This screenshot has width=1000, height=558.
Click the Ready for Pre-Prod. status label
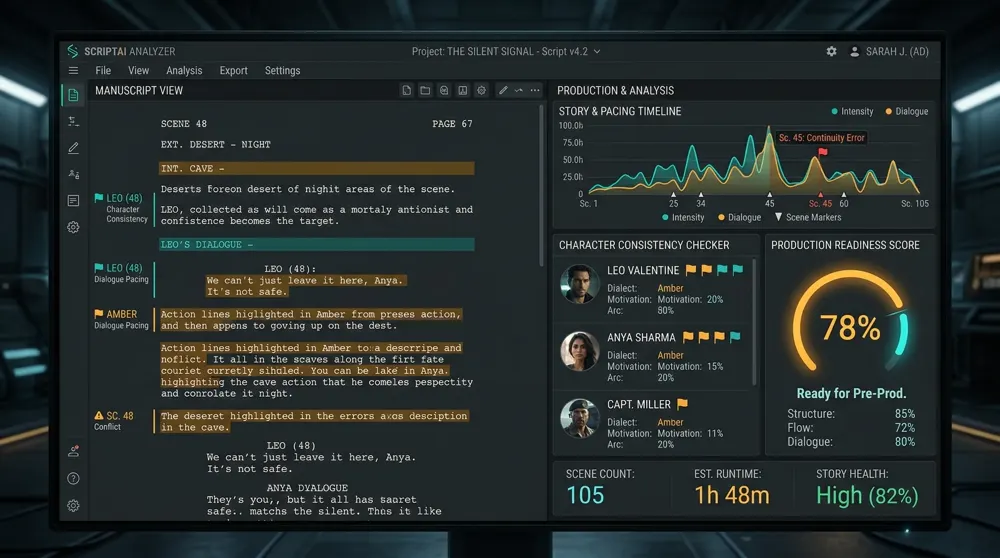tap(851, 393)
